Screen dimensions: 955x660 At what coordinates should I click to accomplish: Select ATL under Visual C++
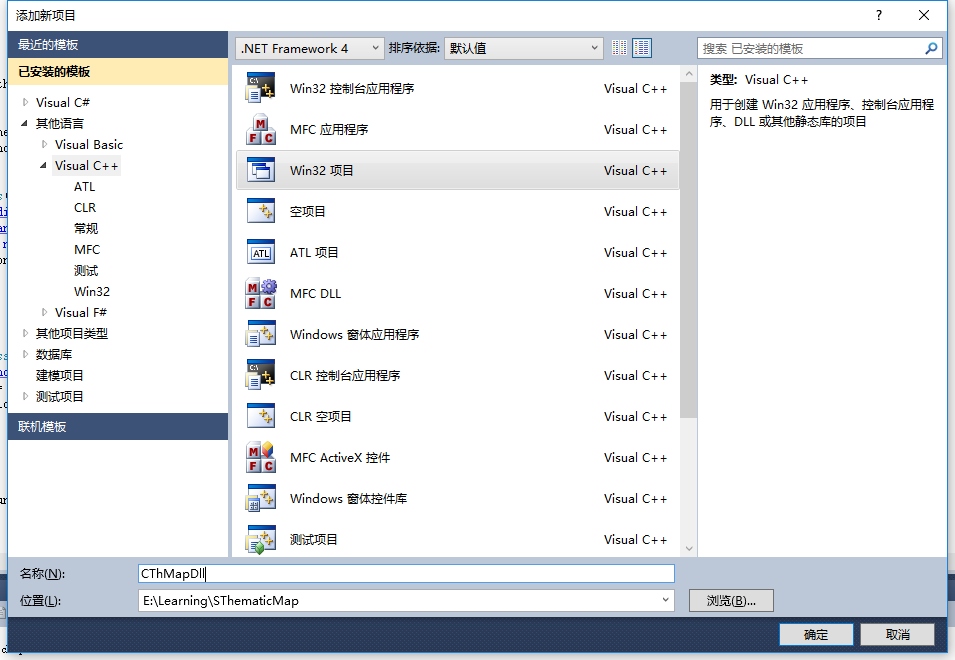(x=84, y=186)
